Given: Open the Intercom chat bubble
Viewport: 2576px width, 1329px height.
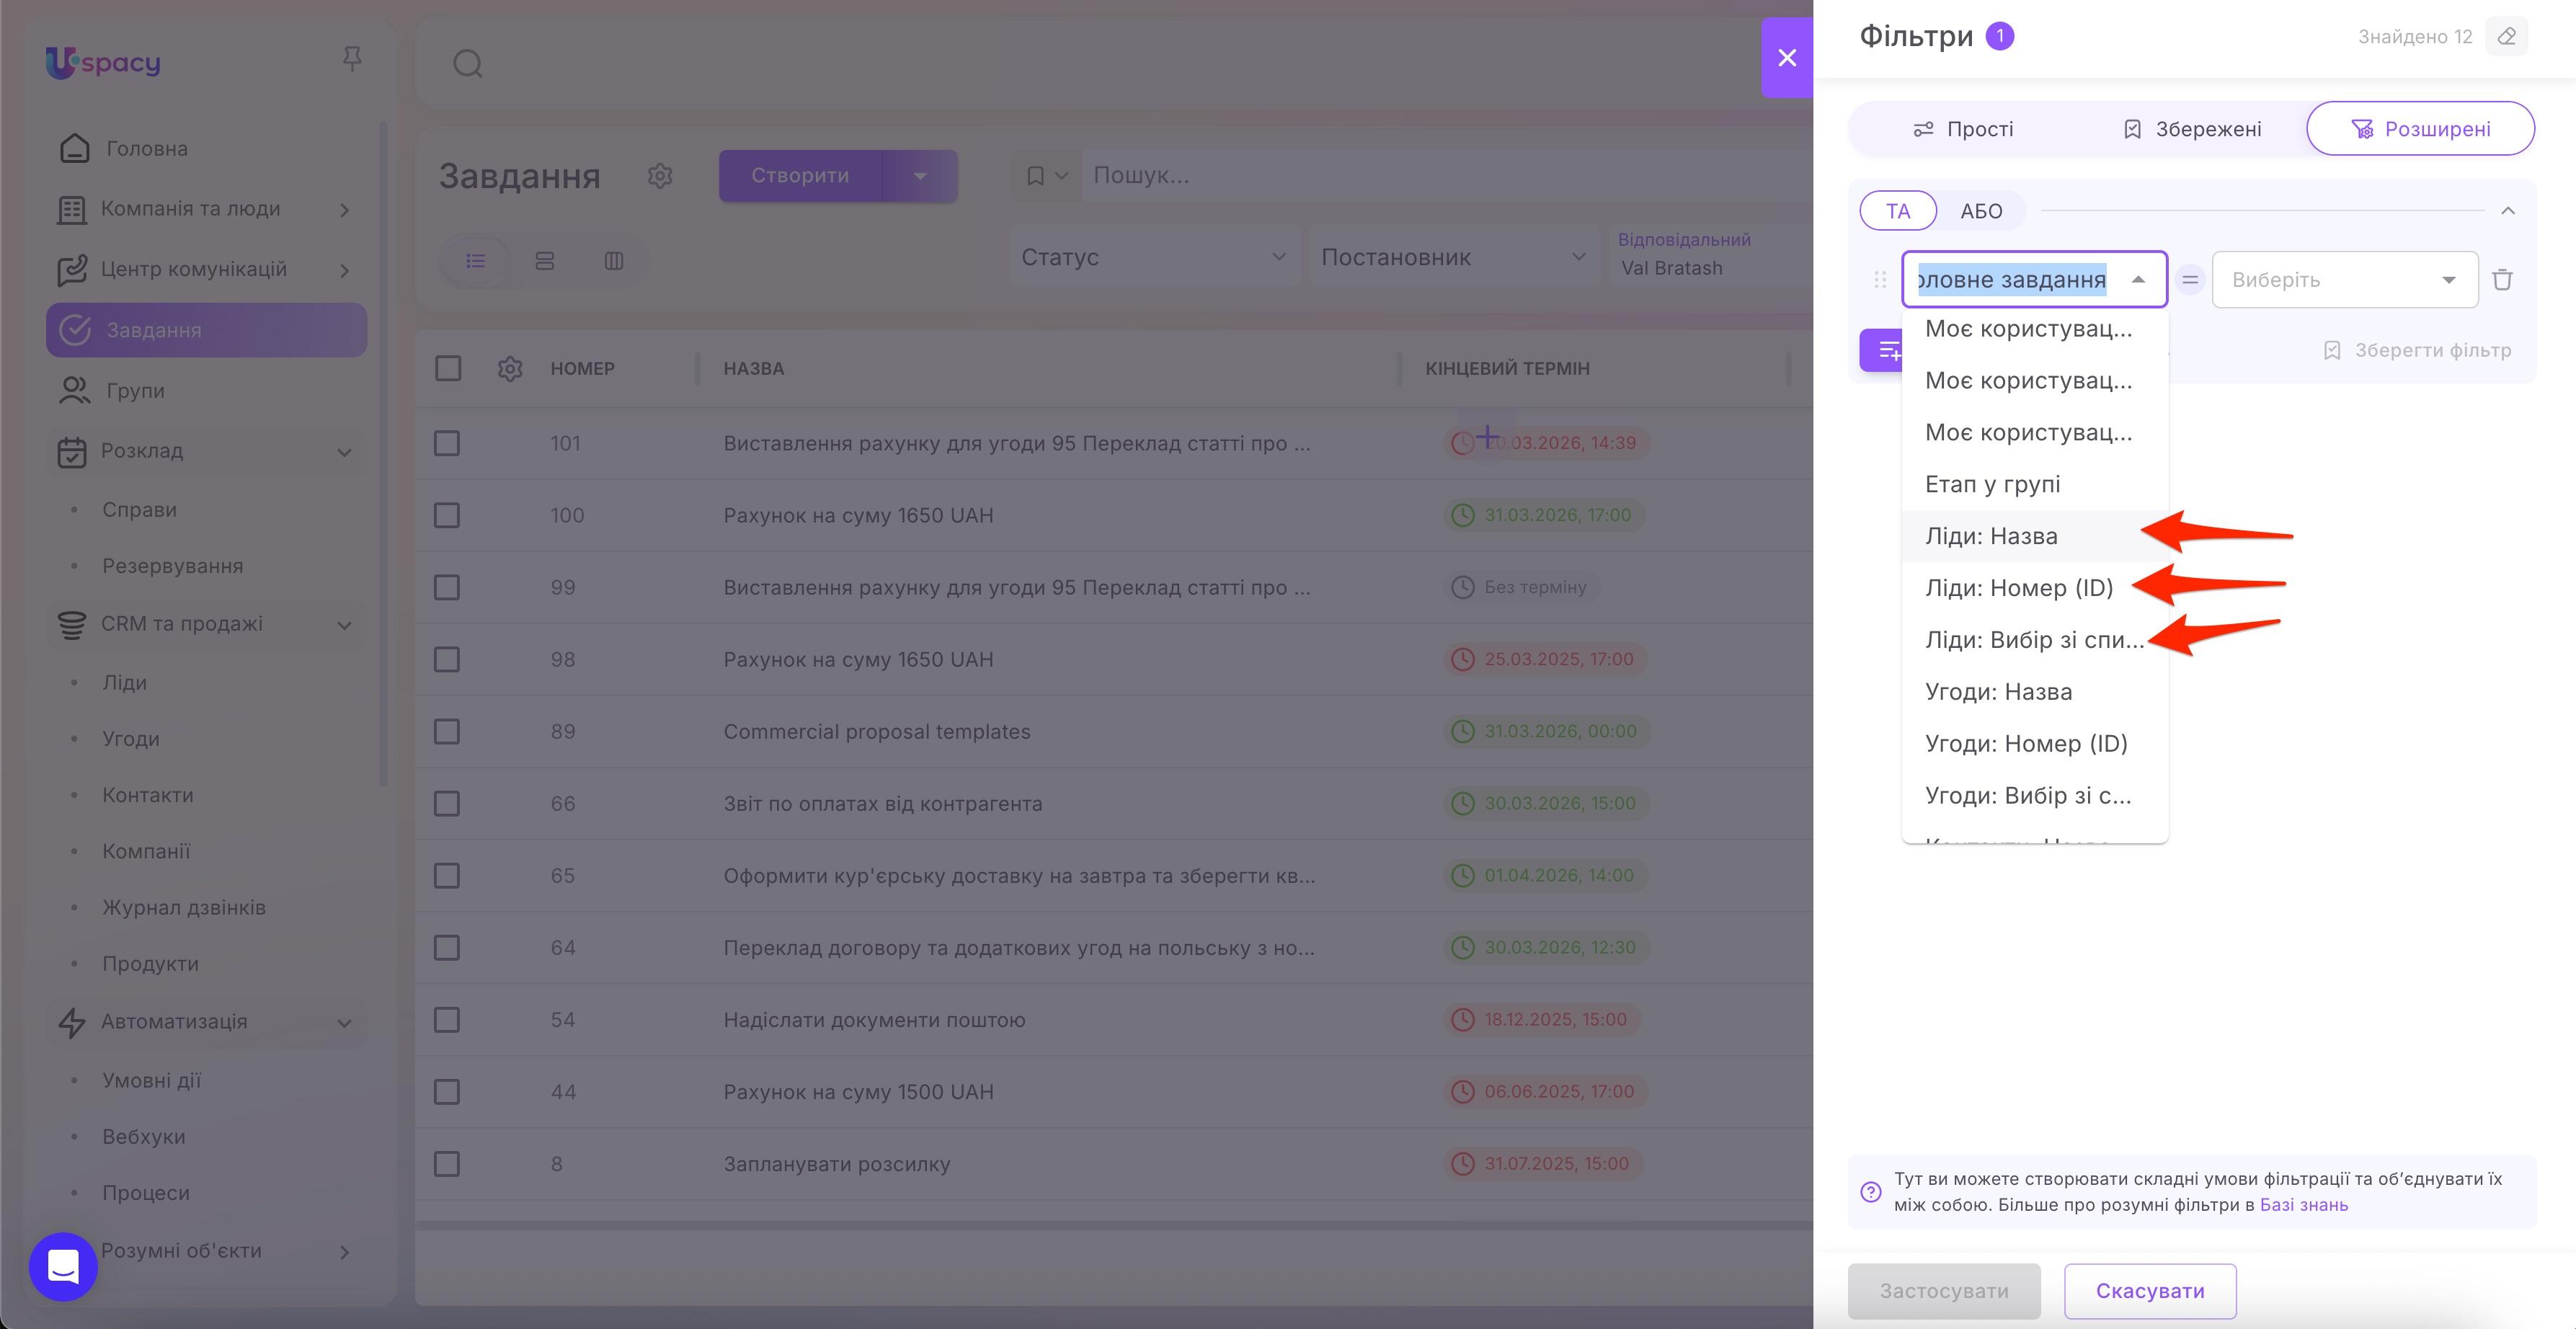Looking at the screenshot, I should coord(63,1266).
